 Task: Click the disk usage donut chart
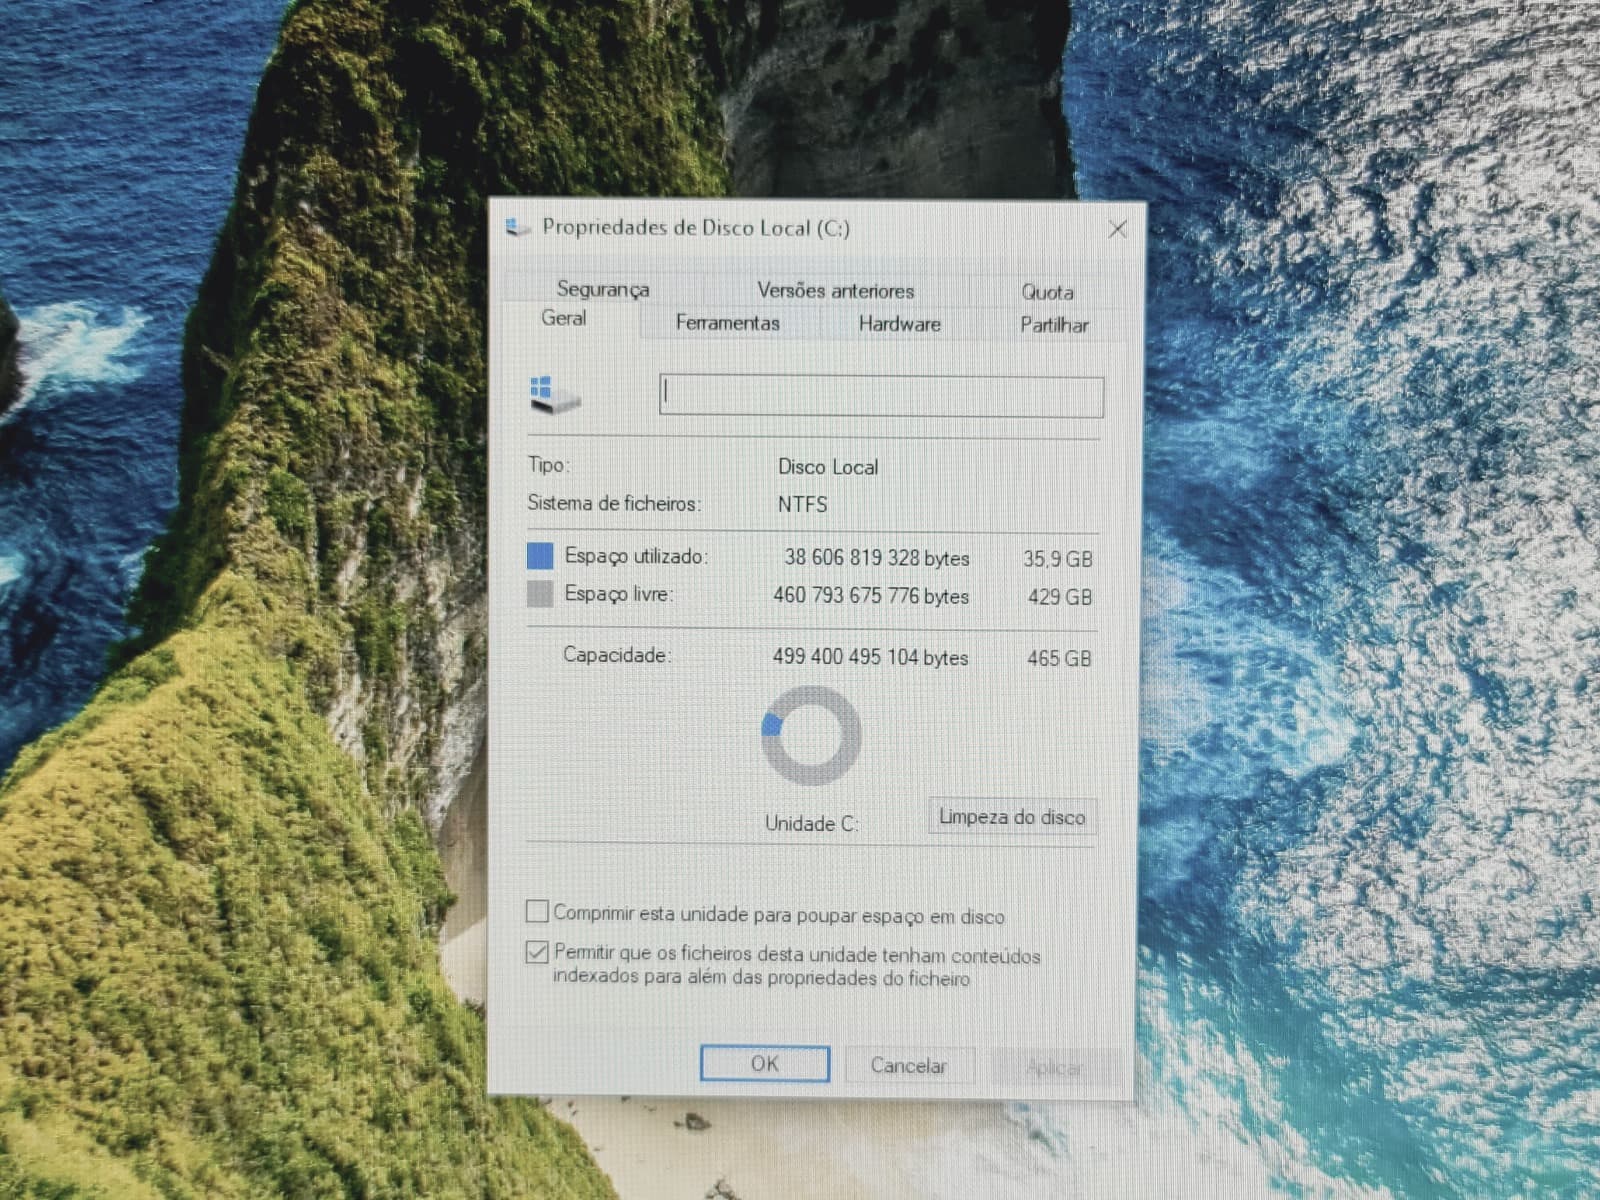click(811, 735)
